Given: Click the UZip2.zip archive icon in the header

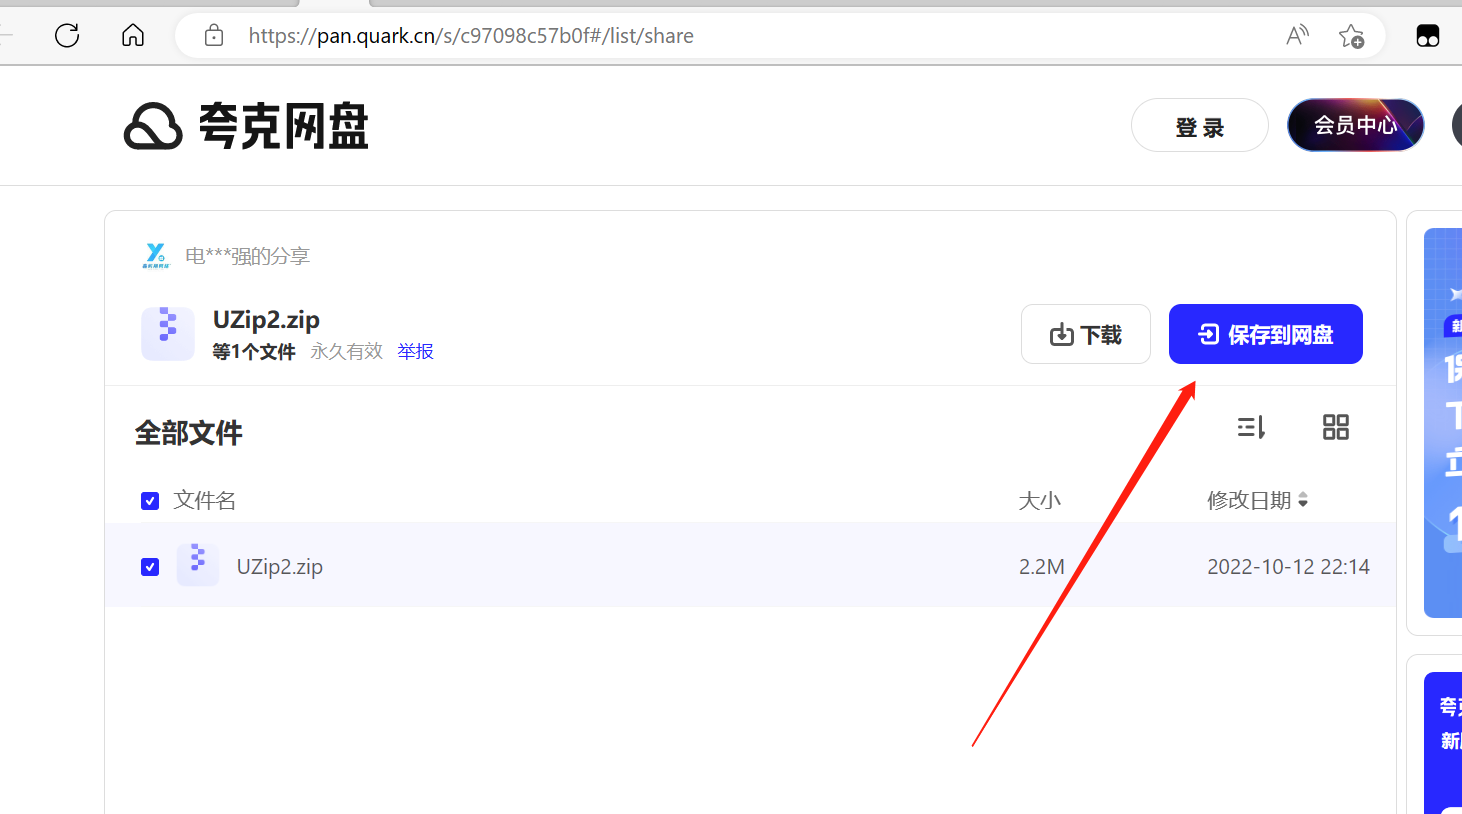Looking at the screenshot, I should 168,333.
